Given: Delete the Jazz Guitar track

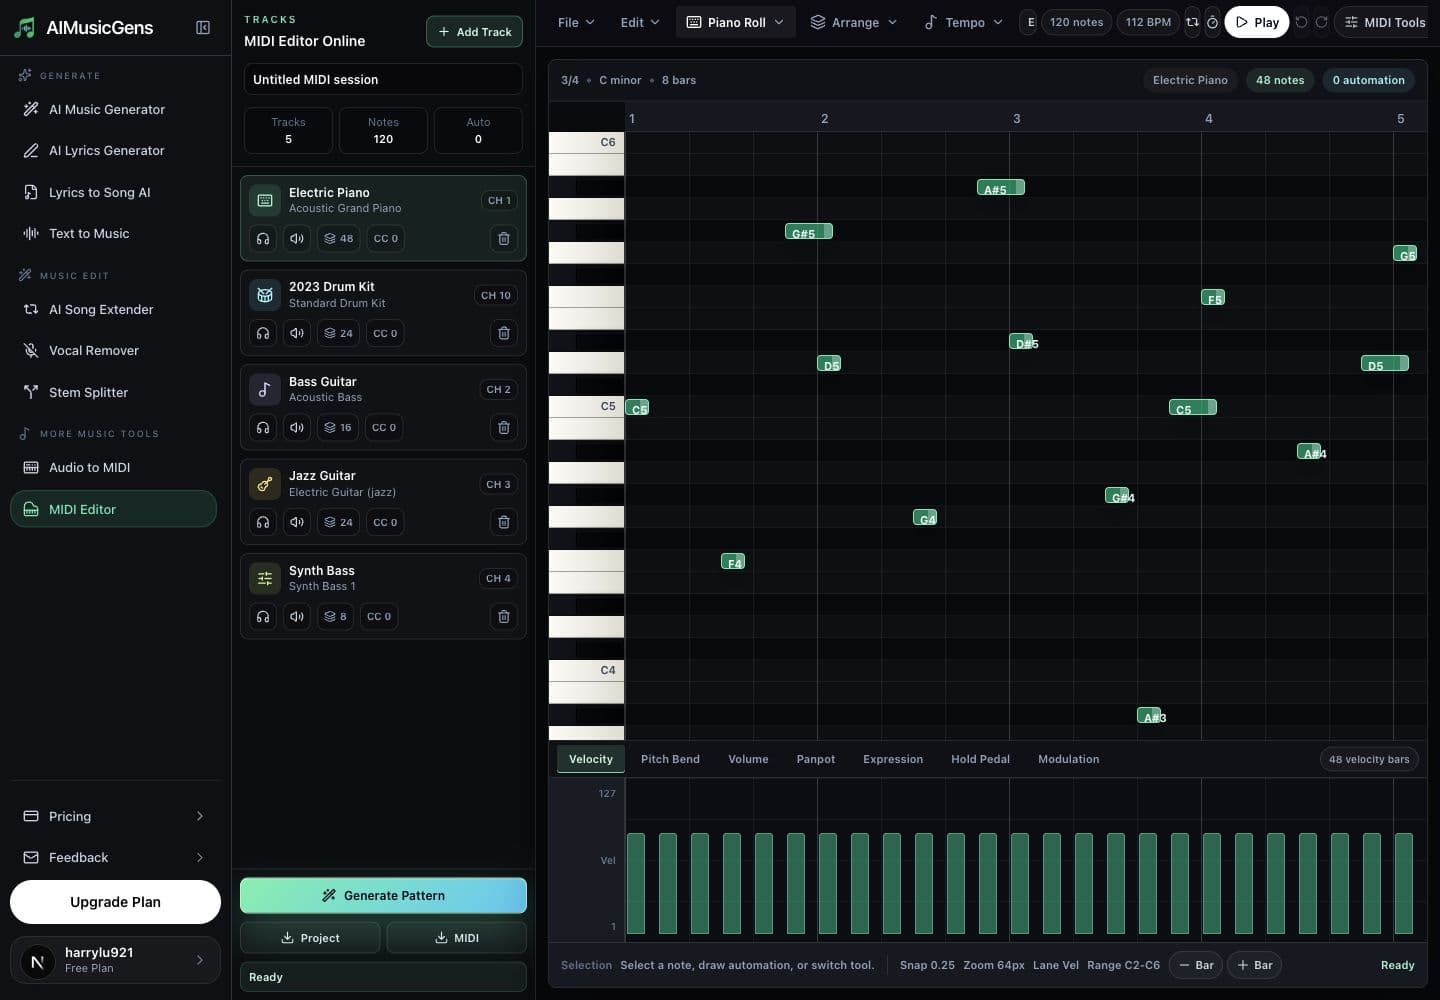Looking at the screenshot, I should click(x=504, y=522).
